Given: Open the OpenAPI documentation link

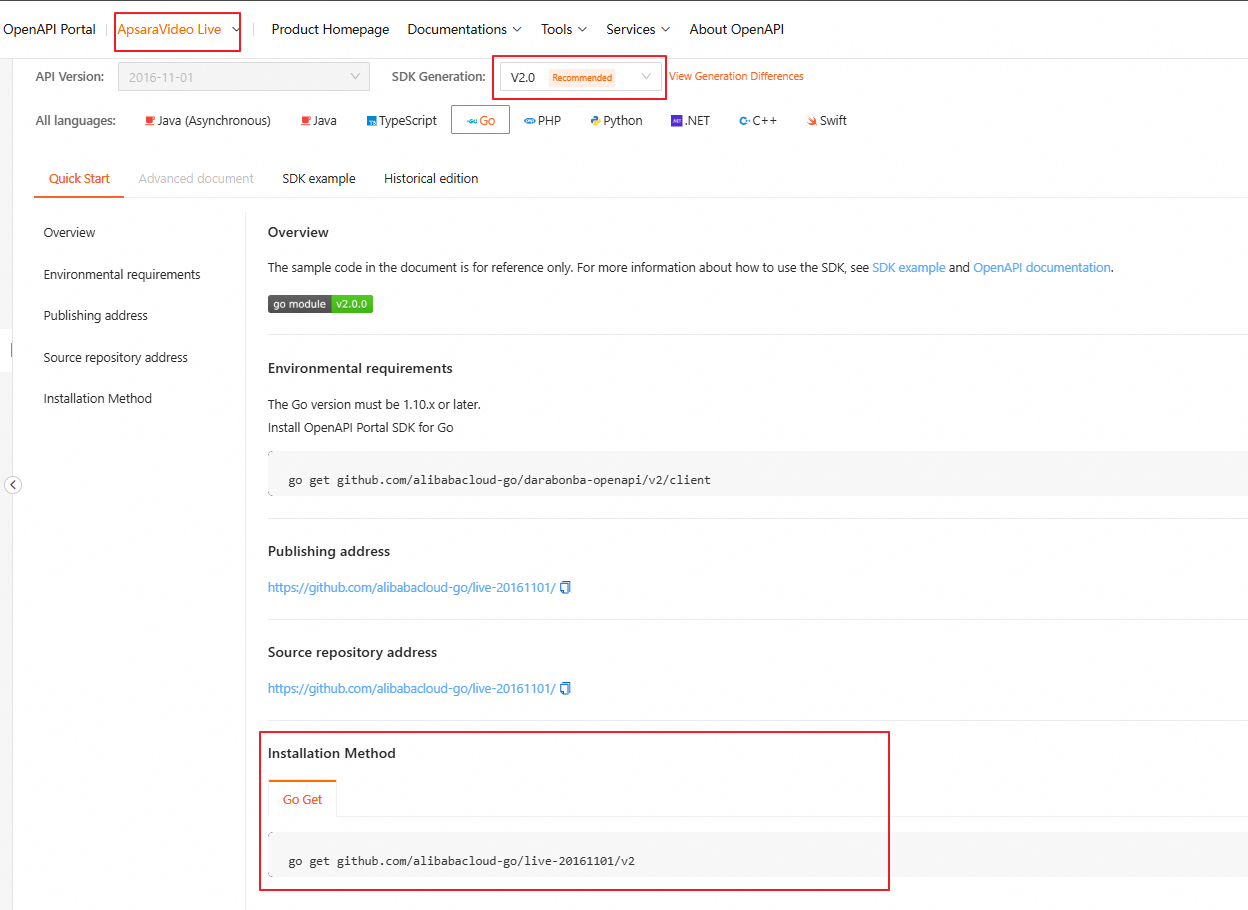Looking at the screenshot, I should (1042, 267).
